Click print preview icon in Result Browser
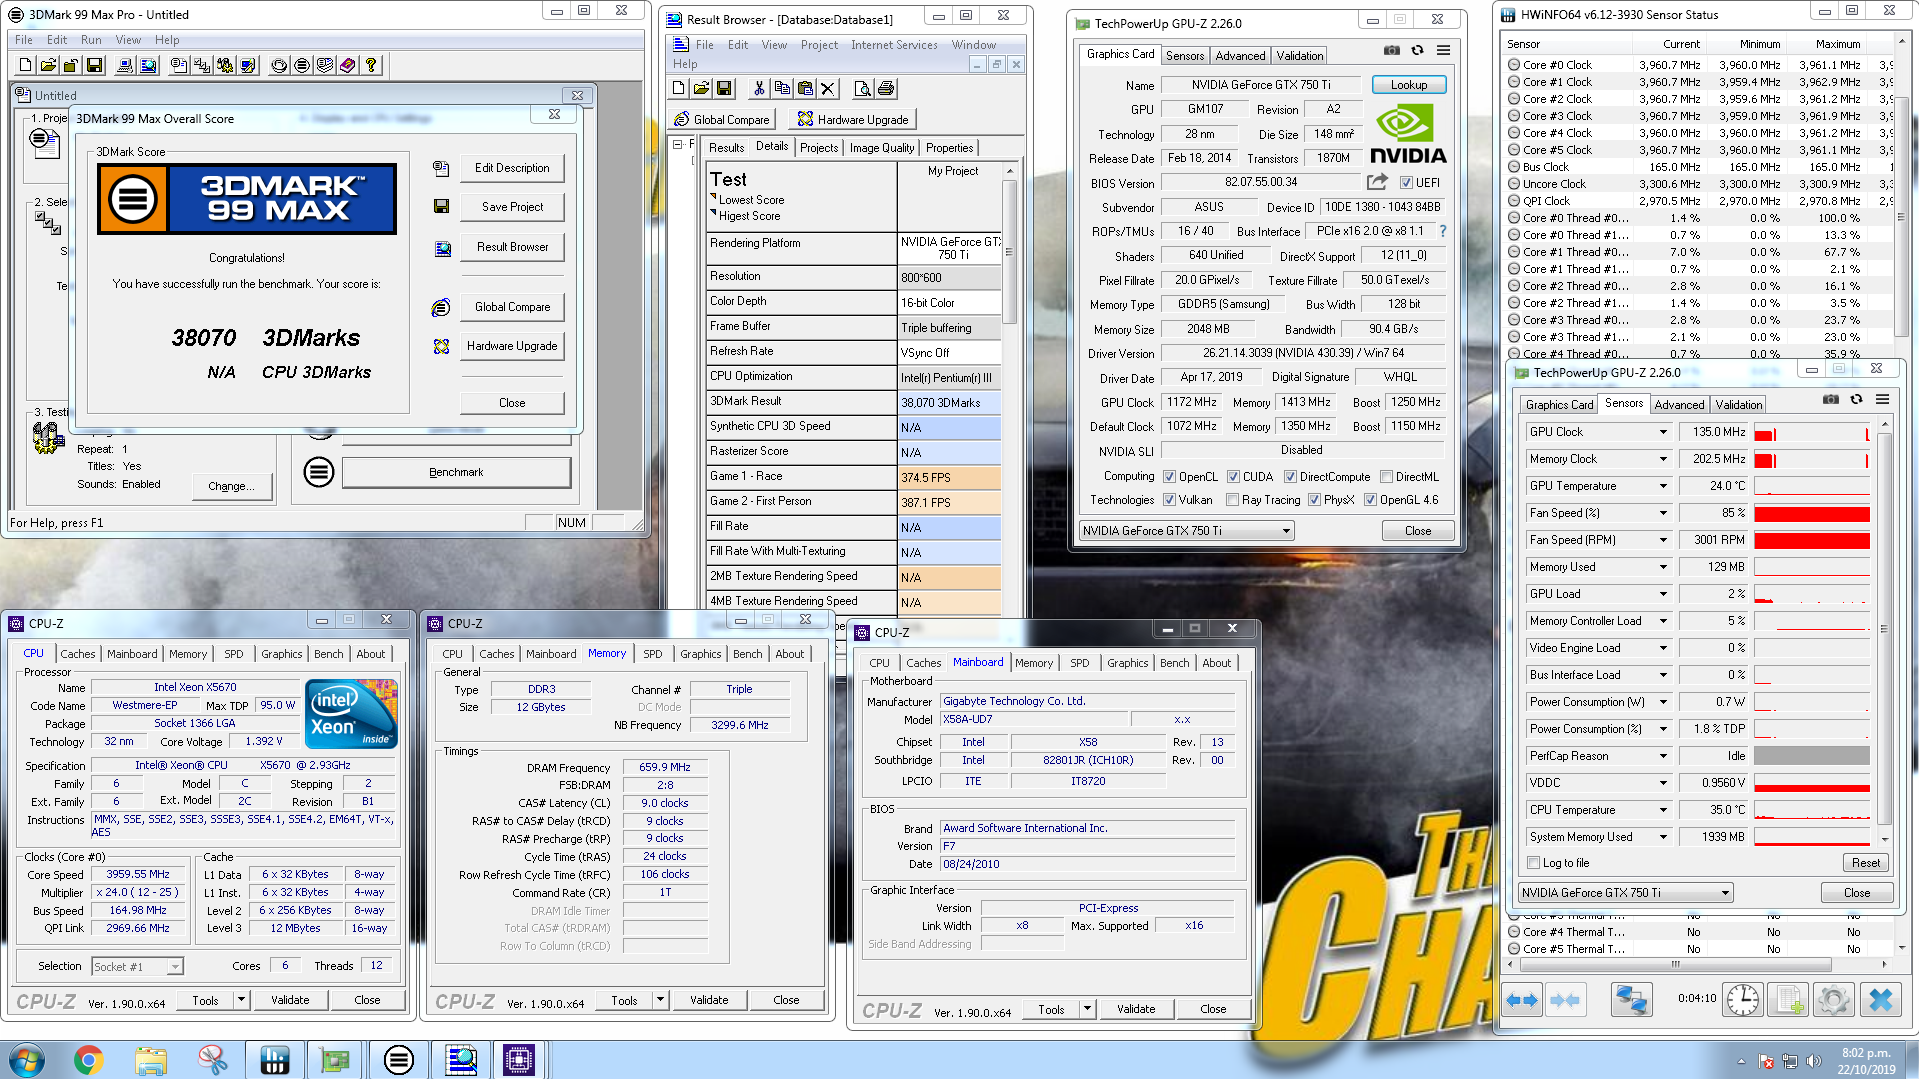The height and width of the screenshot is (1079, 1919). coord(862,88)
